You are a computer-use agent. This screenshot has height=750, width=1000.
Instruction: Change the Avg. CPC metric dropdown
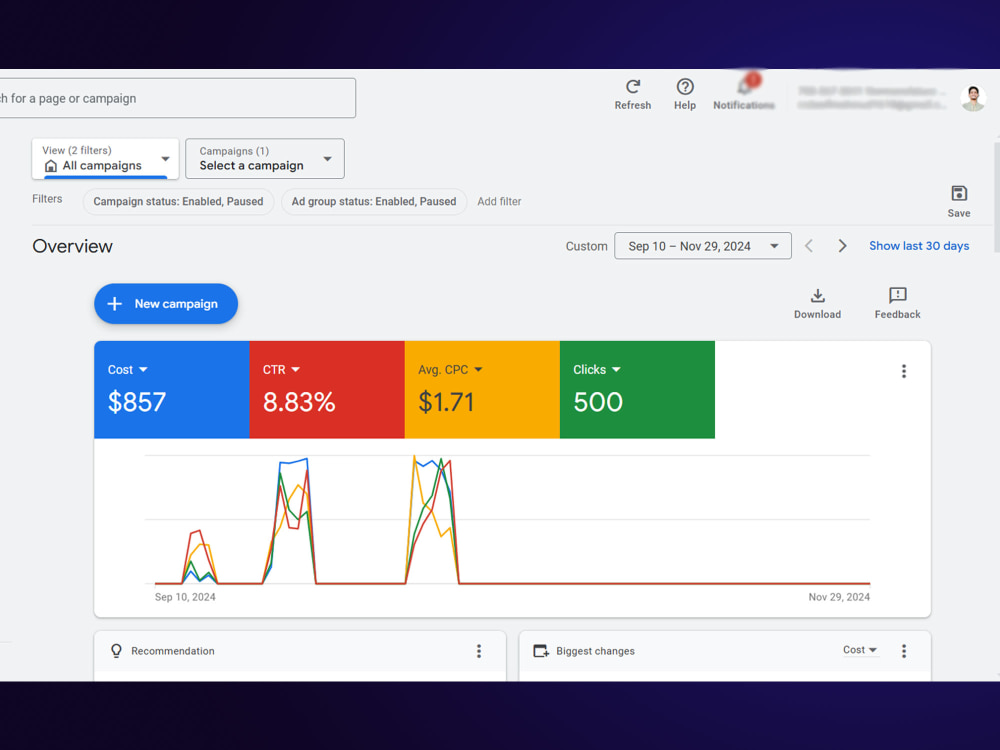tap(450, 370)
